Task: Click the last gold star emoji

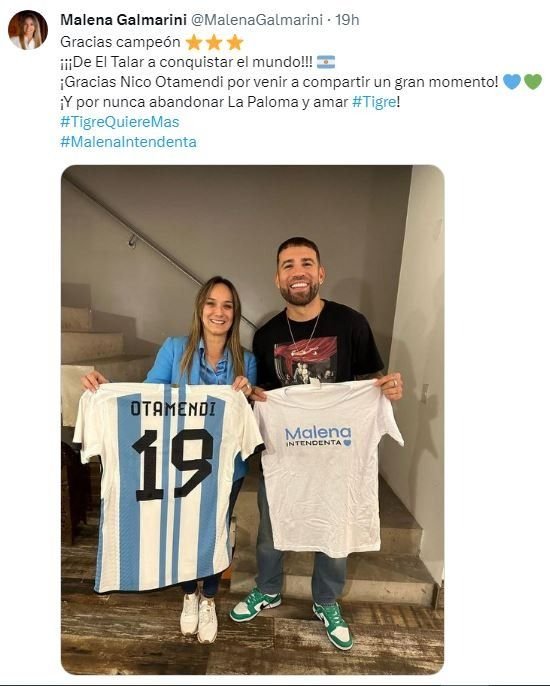Action: (235, 42)
